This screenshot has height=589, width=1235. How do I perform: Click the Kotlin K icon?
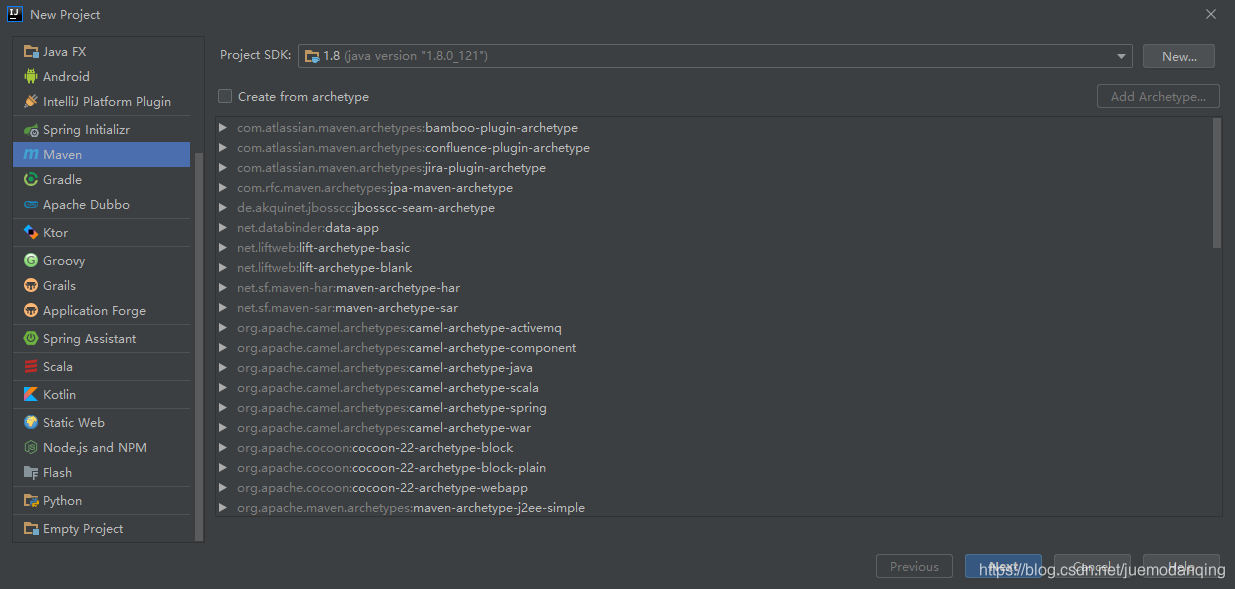click(x=31, y=395)
